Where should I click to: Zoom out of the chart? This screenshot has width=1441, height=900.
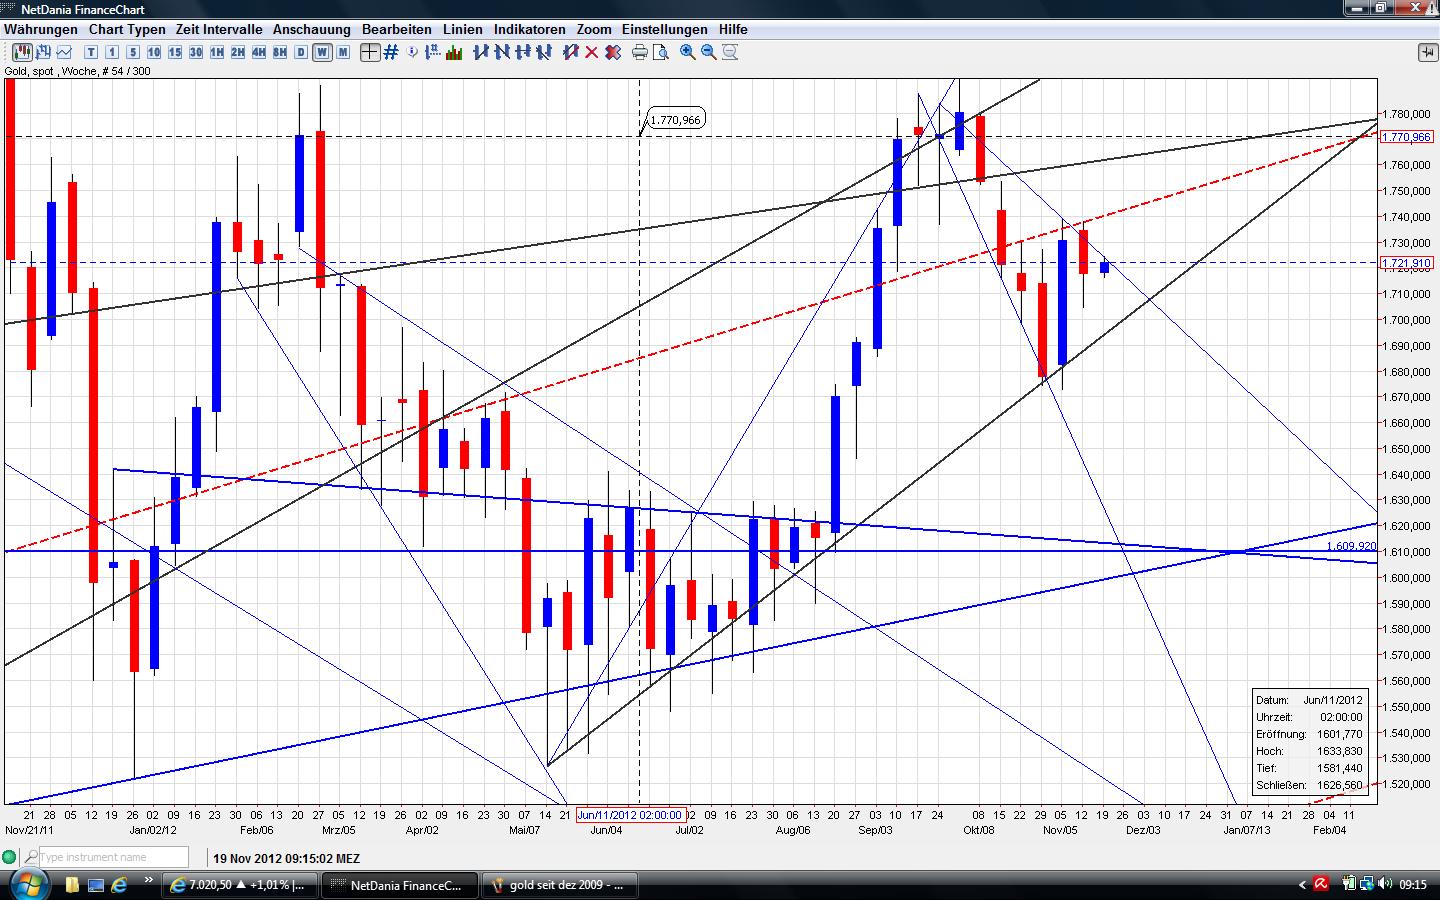tap(707, 53)
